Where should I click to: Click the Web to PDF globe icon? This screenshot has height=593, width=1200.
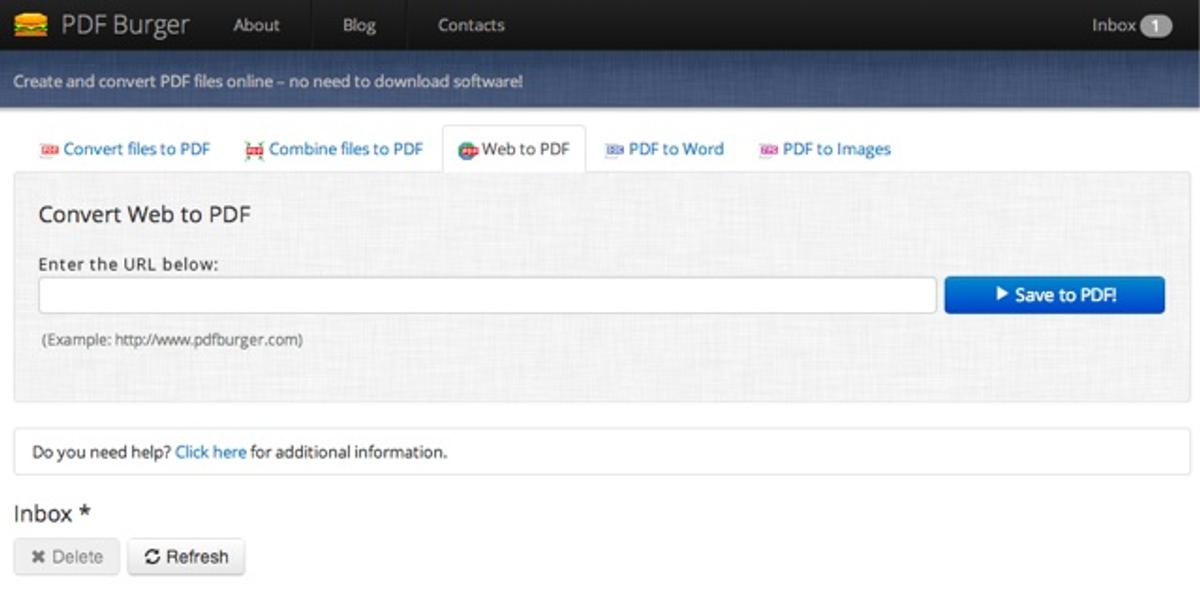pyautogui.click(x=468, y=150)
